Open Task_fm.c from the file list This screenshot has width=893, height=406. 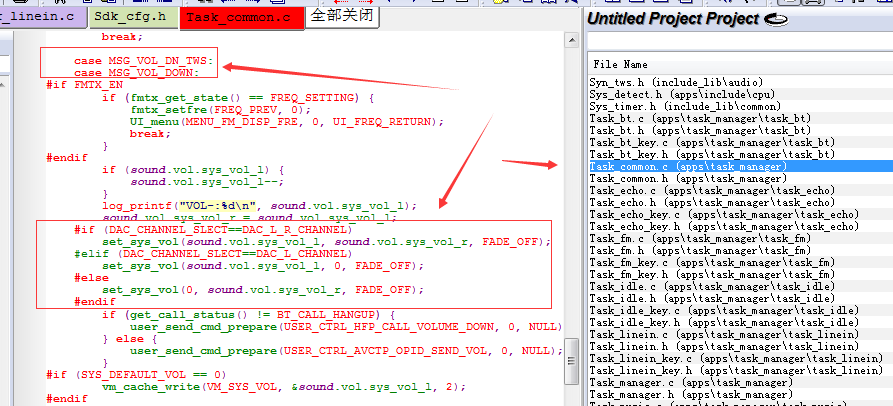[700, 238]
